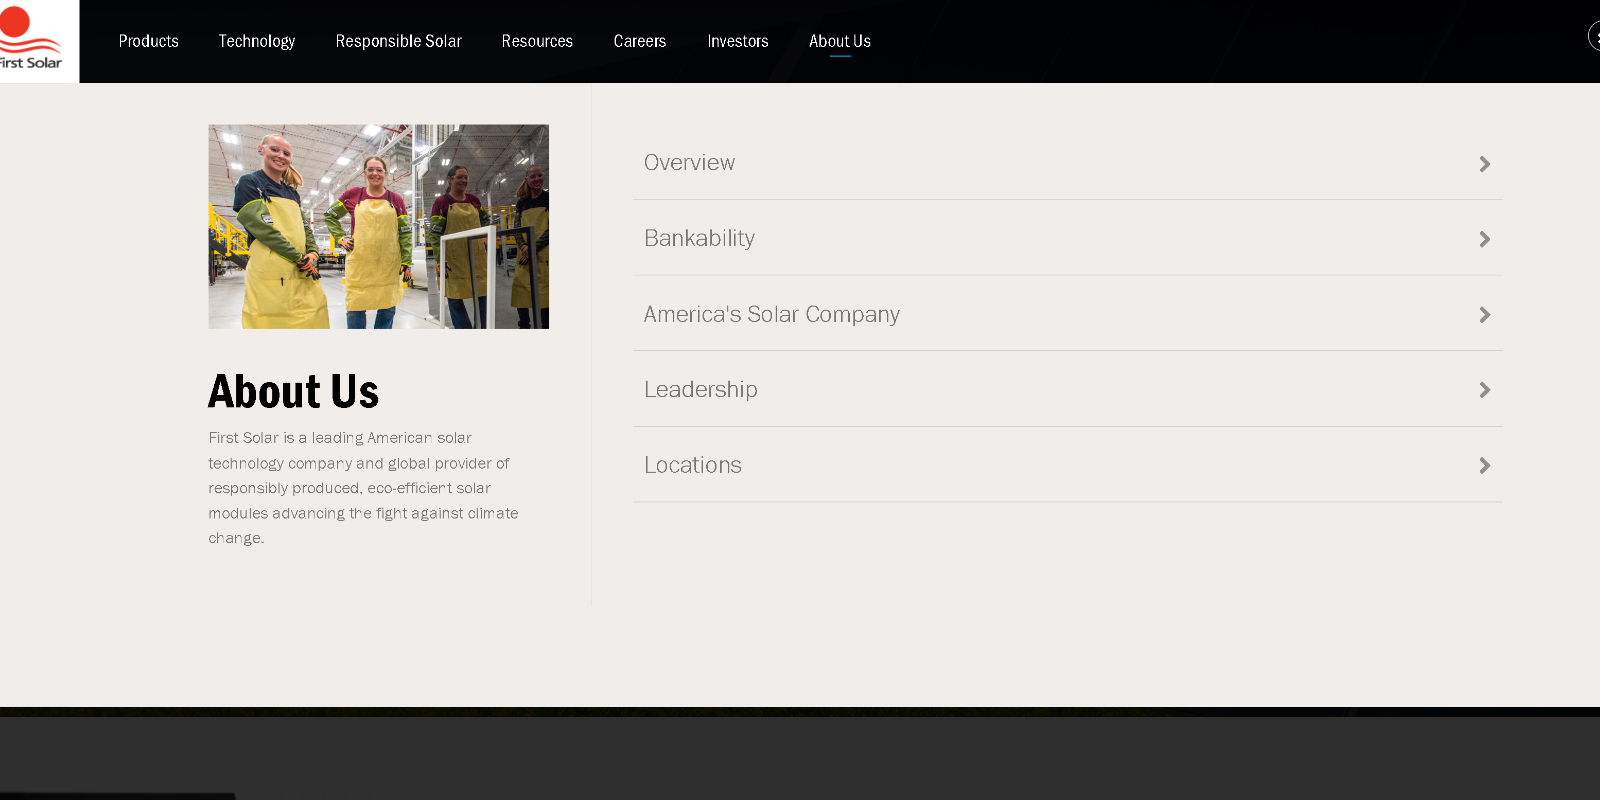Open the Investors menu
Screen dimensions: 1600x800
pyautogui.click(x=738, y=41)
